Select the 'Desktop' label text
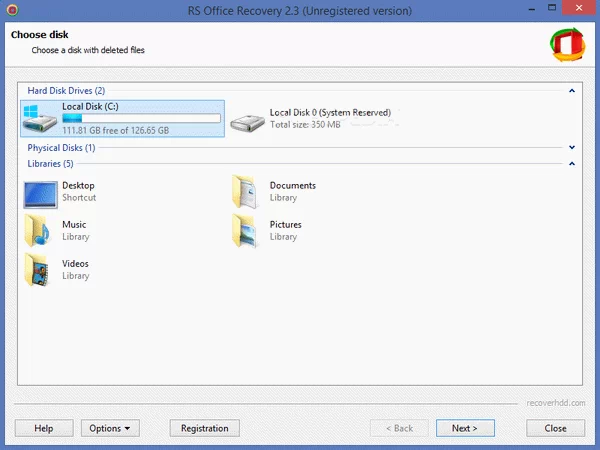The image size is (600, 450). tap(78, 186)
